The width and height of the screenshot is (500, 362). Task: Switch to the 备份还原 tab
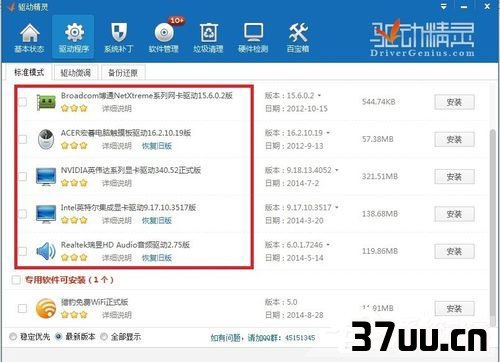click(x=123, y=73)
